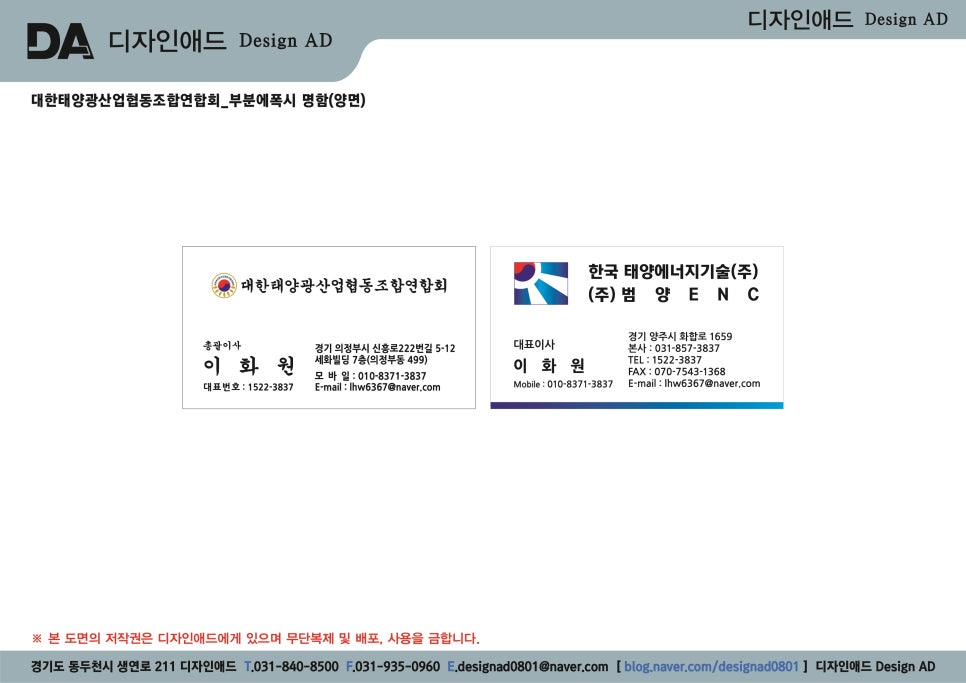Click footer phone T.031-840-8500
Screen dimensions: 966x683
click(x=291, y=666)
